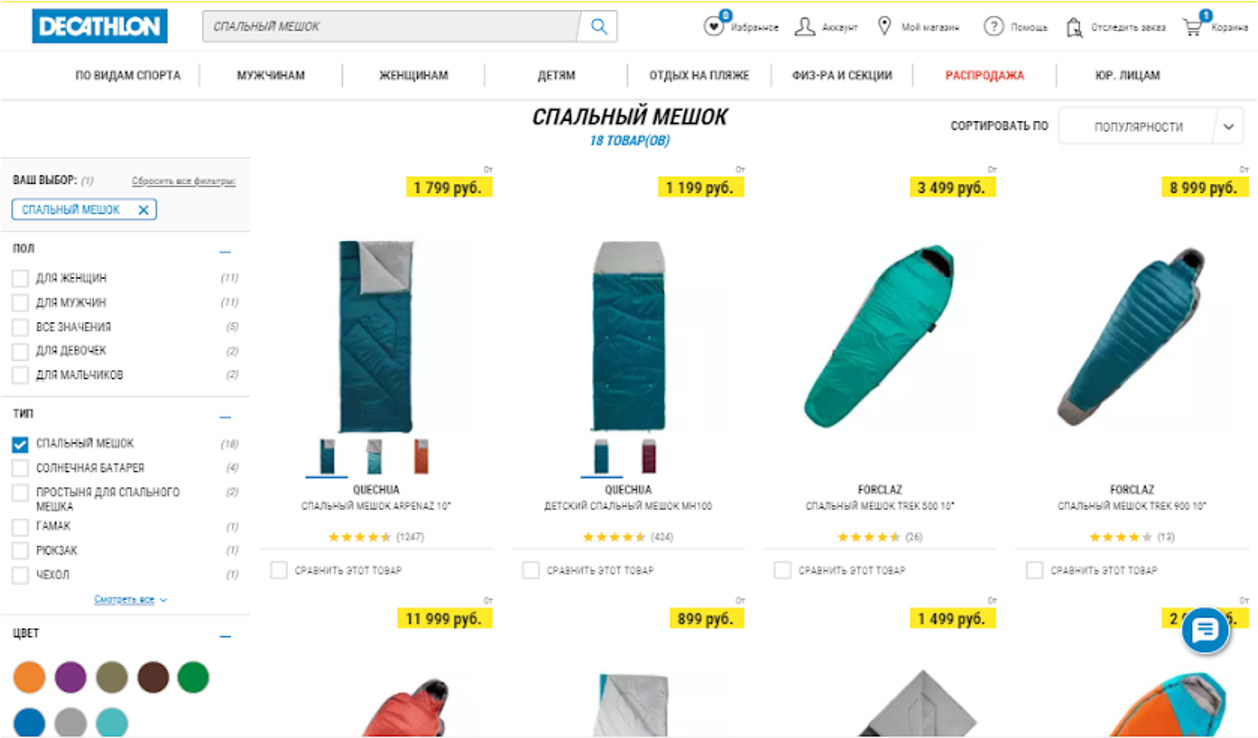Click the Decathlon logo

(x=100, y=27)
